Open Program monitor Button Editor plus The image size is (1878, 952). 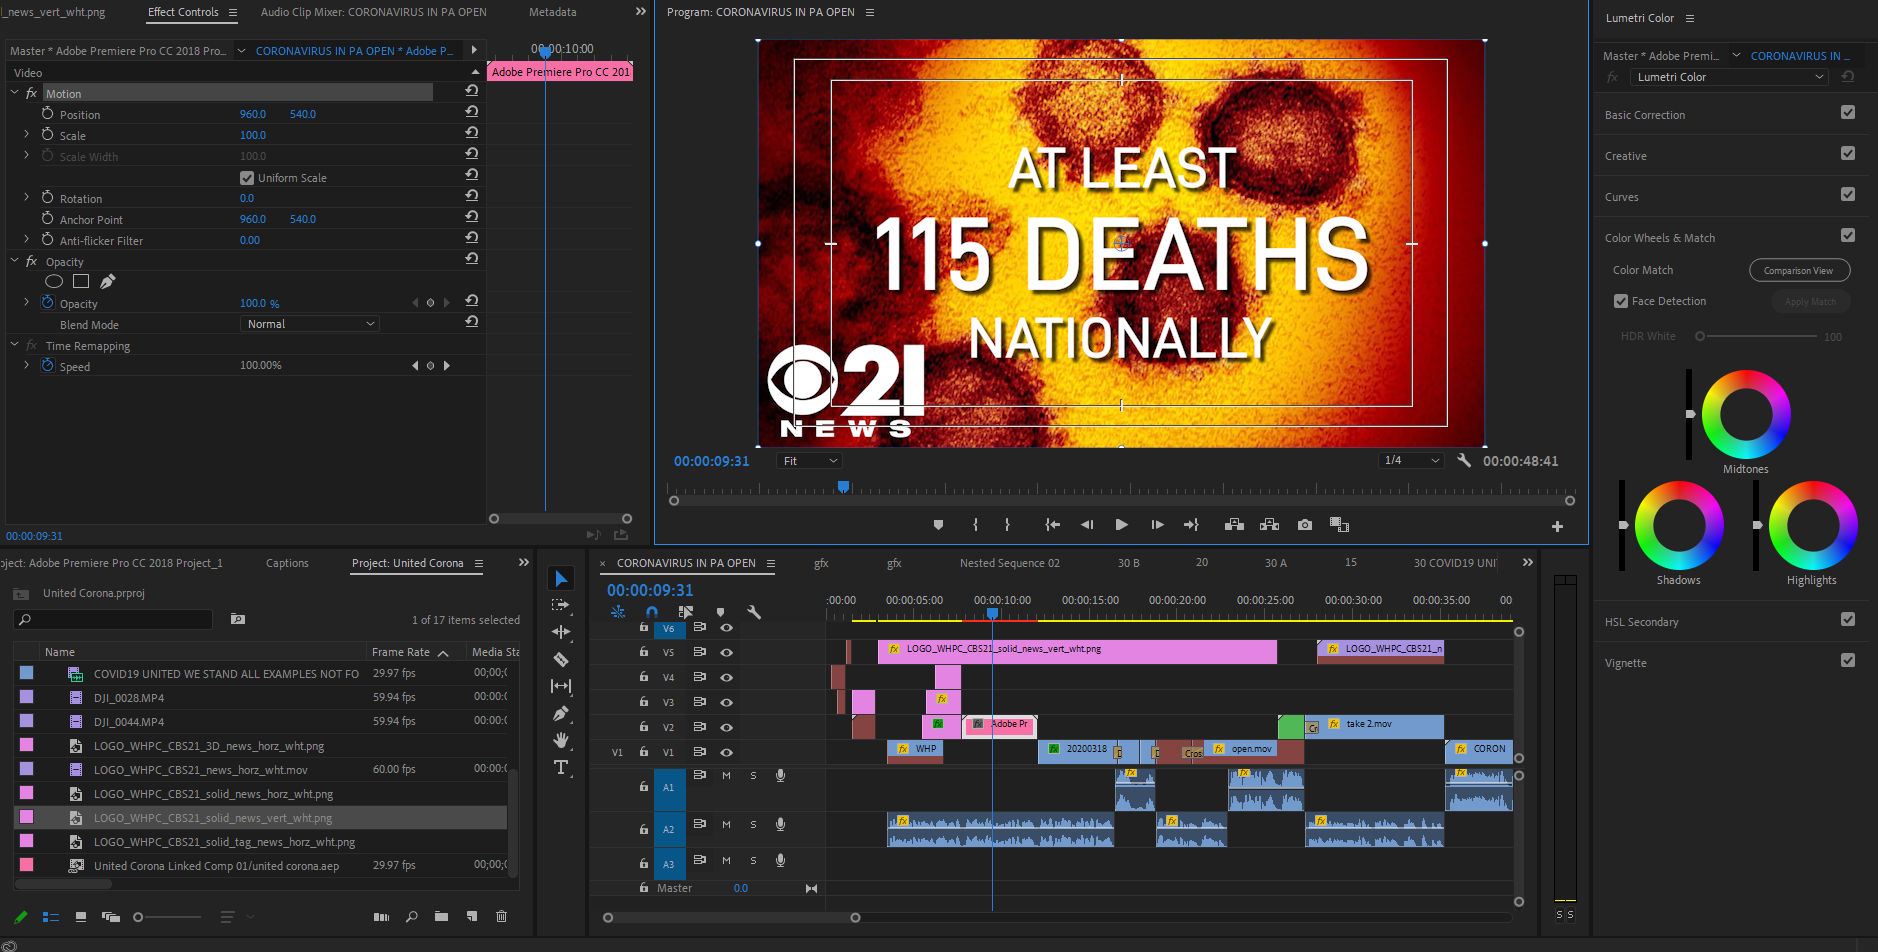coord(1557,526)
